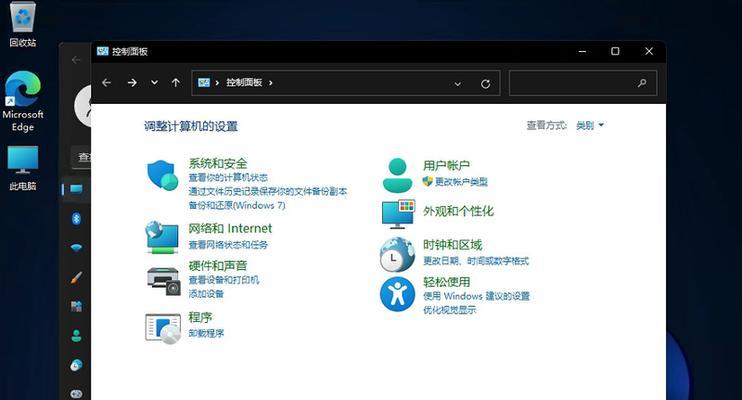The image size is (742, 400).
Task: Click the search magnifier icon
Action: pos(642,83)
